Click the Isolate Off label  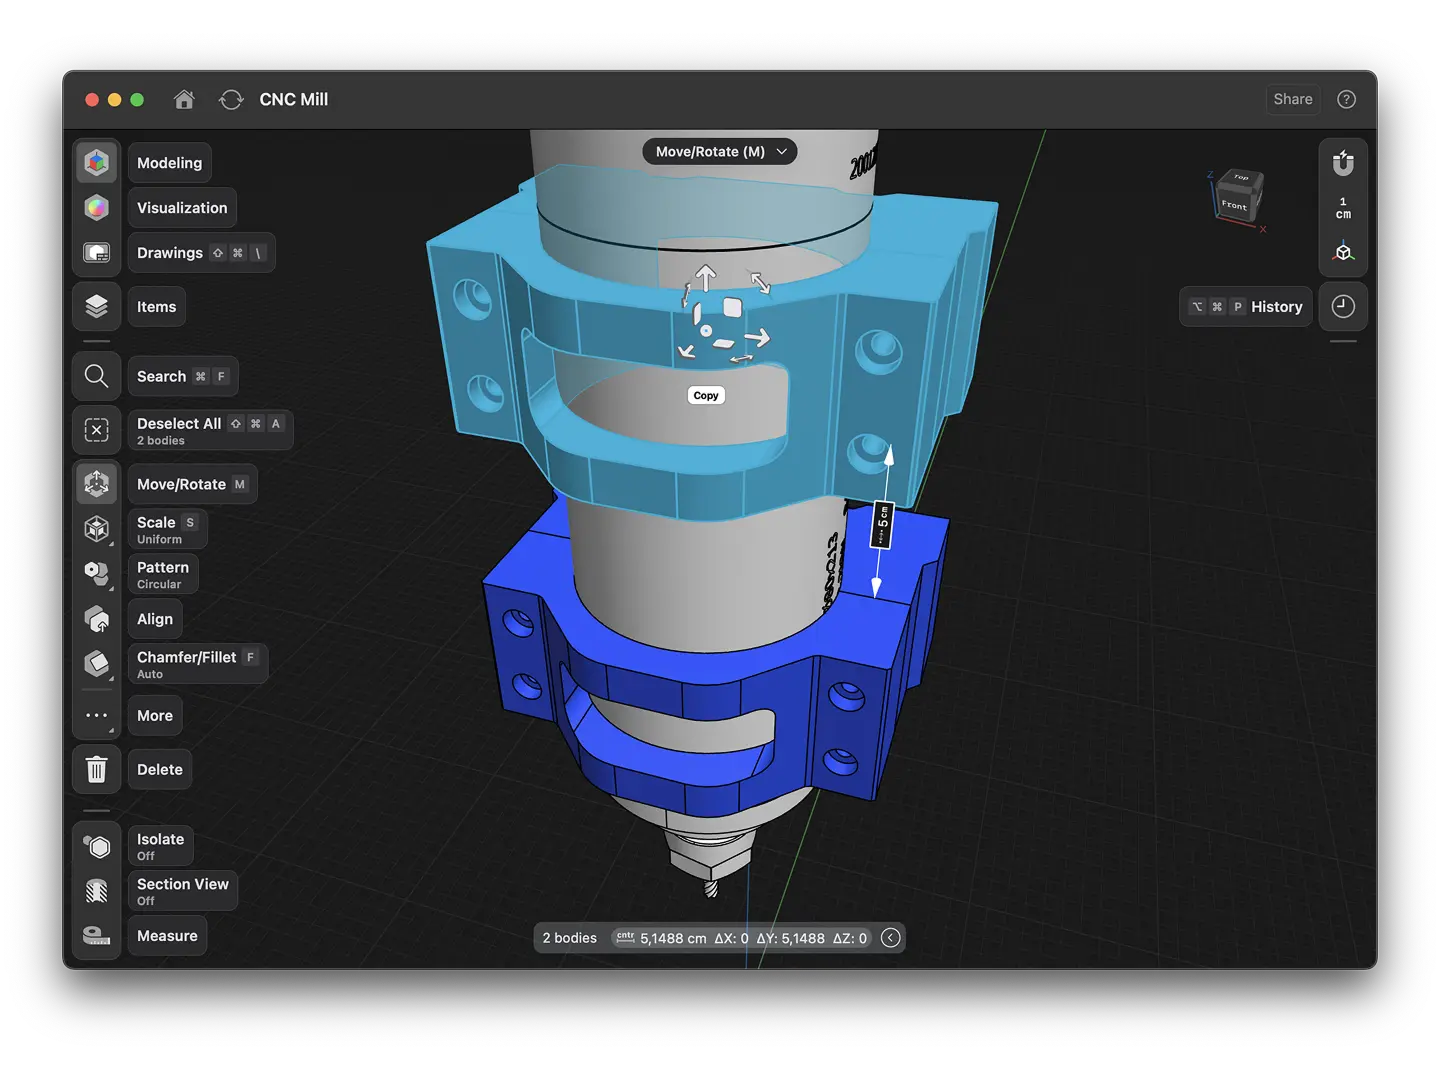click(160, 846)
